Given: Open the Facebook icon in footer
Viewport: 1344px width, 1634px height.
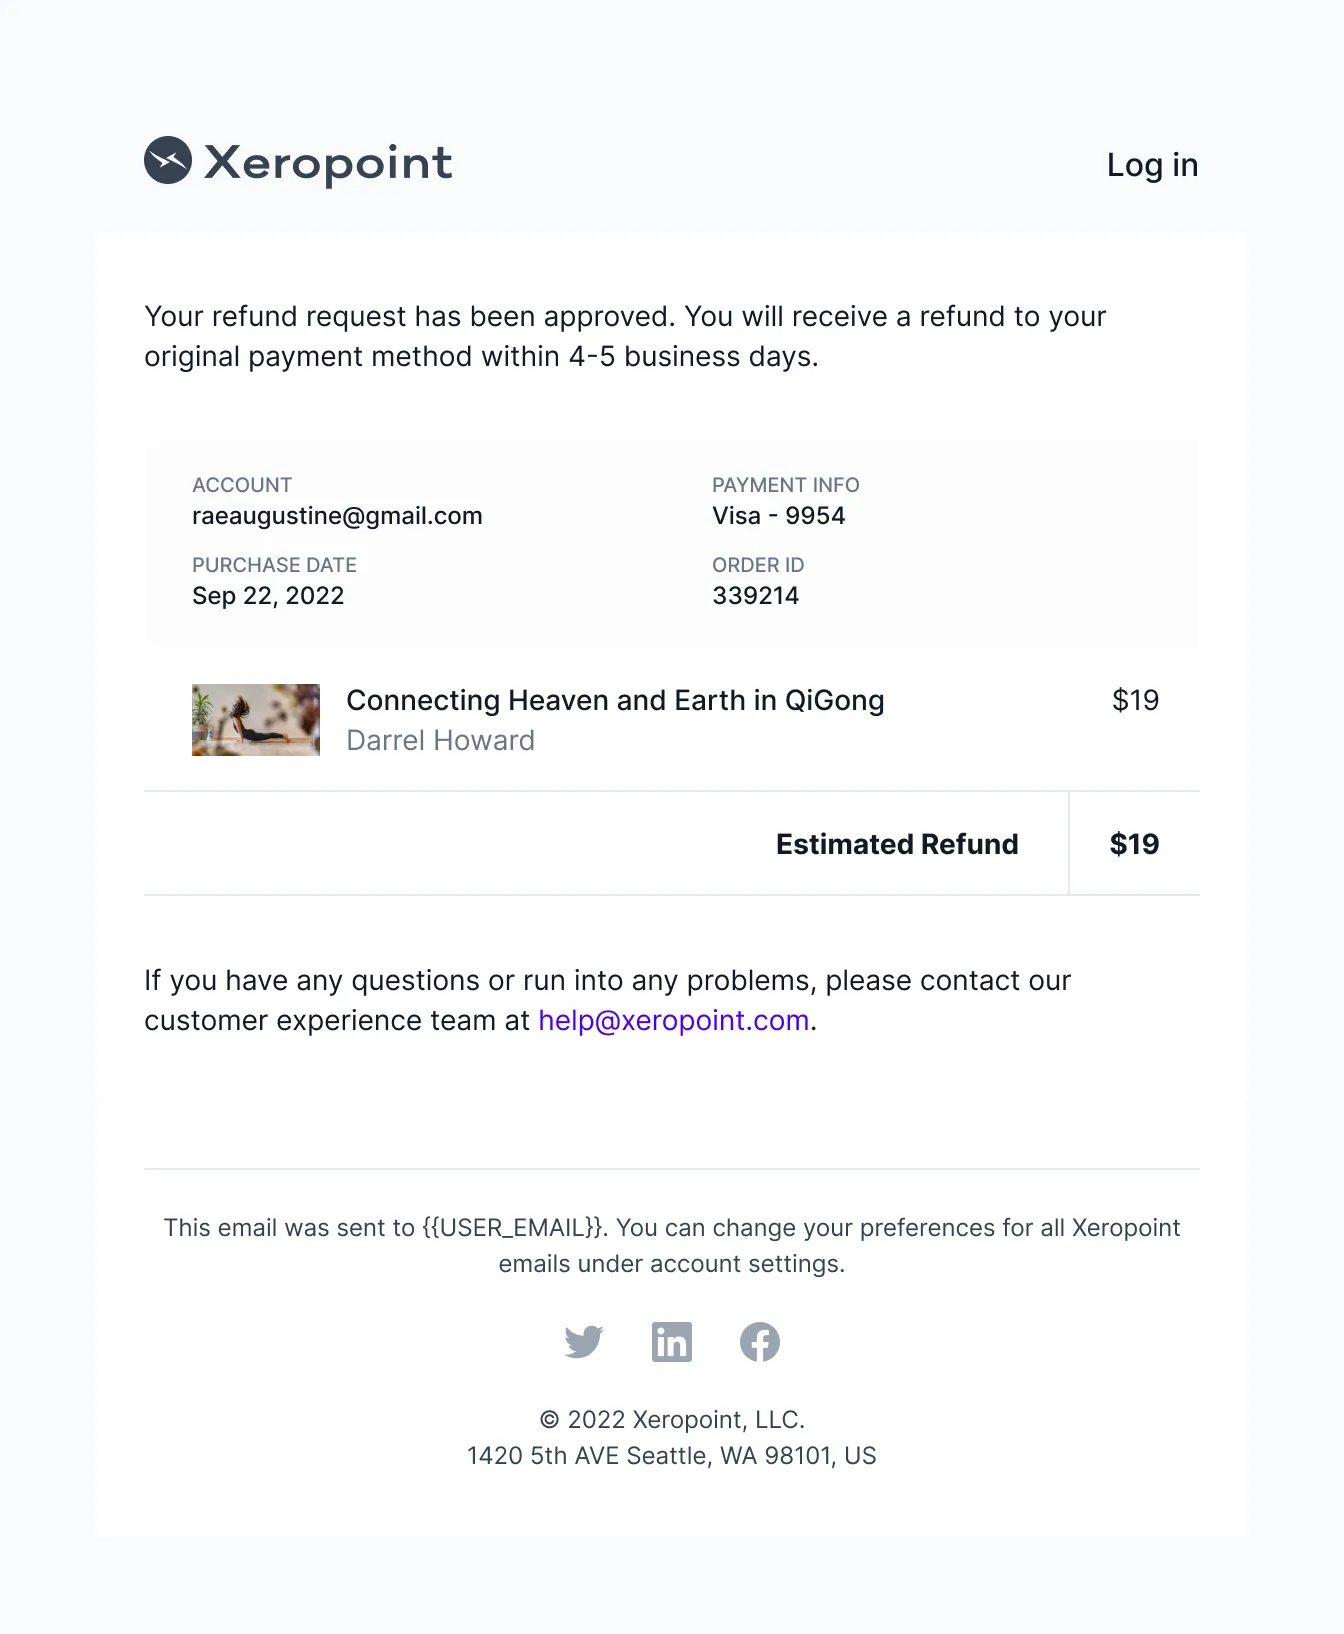Looking at the screenshot, I should click(x=760, y=1342).
